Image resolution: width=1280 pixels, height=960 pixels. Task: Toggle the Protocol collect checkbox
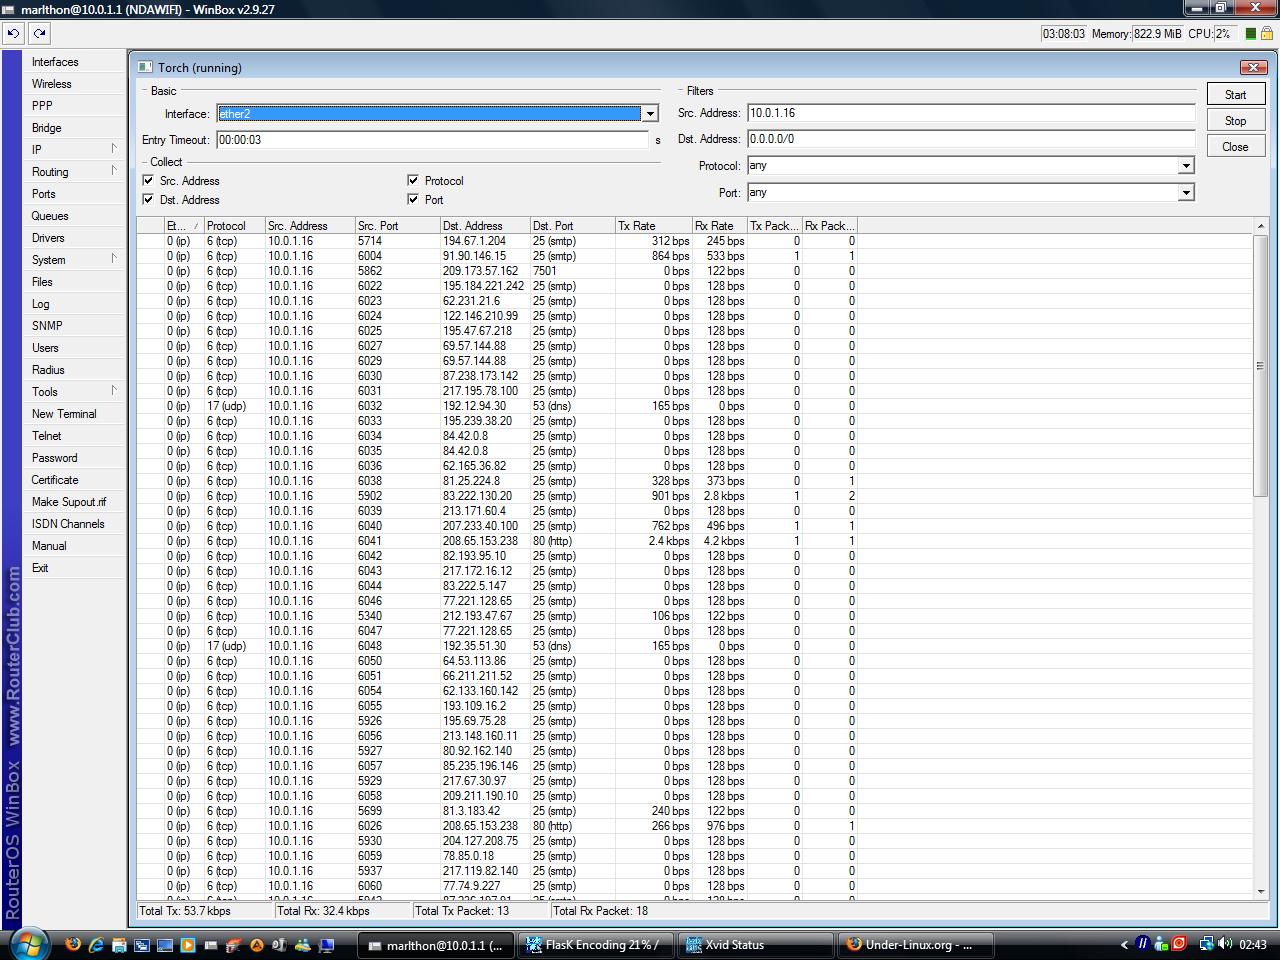413,180
